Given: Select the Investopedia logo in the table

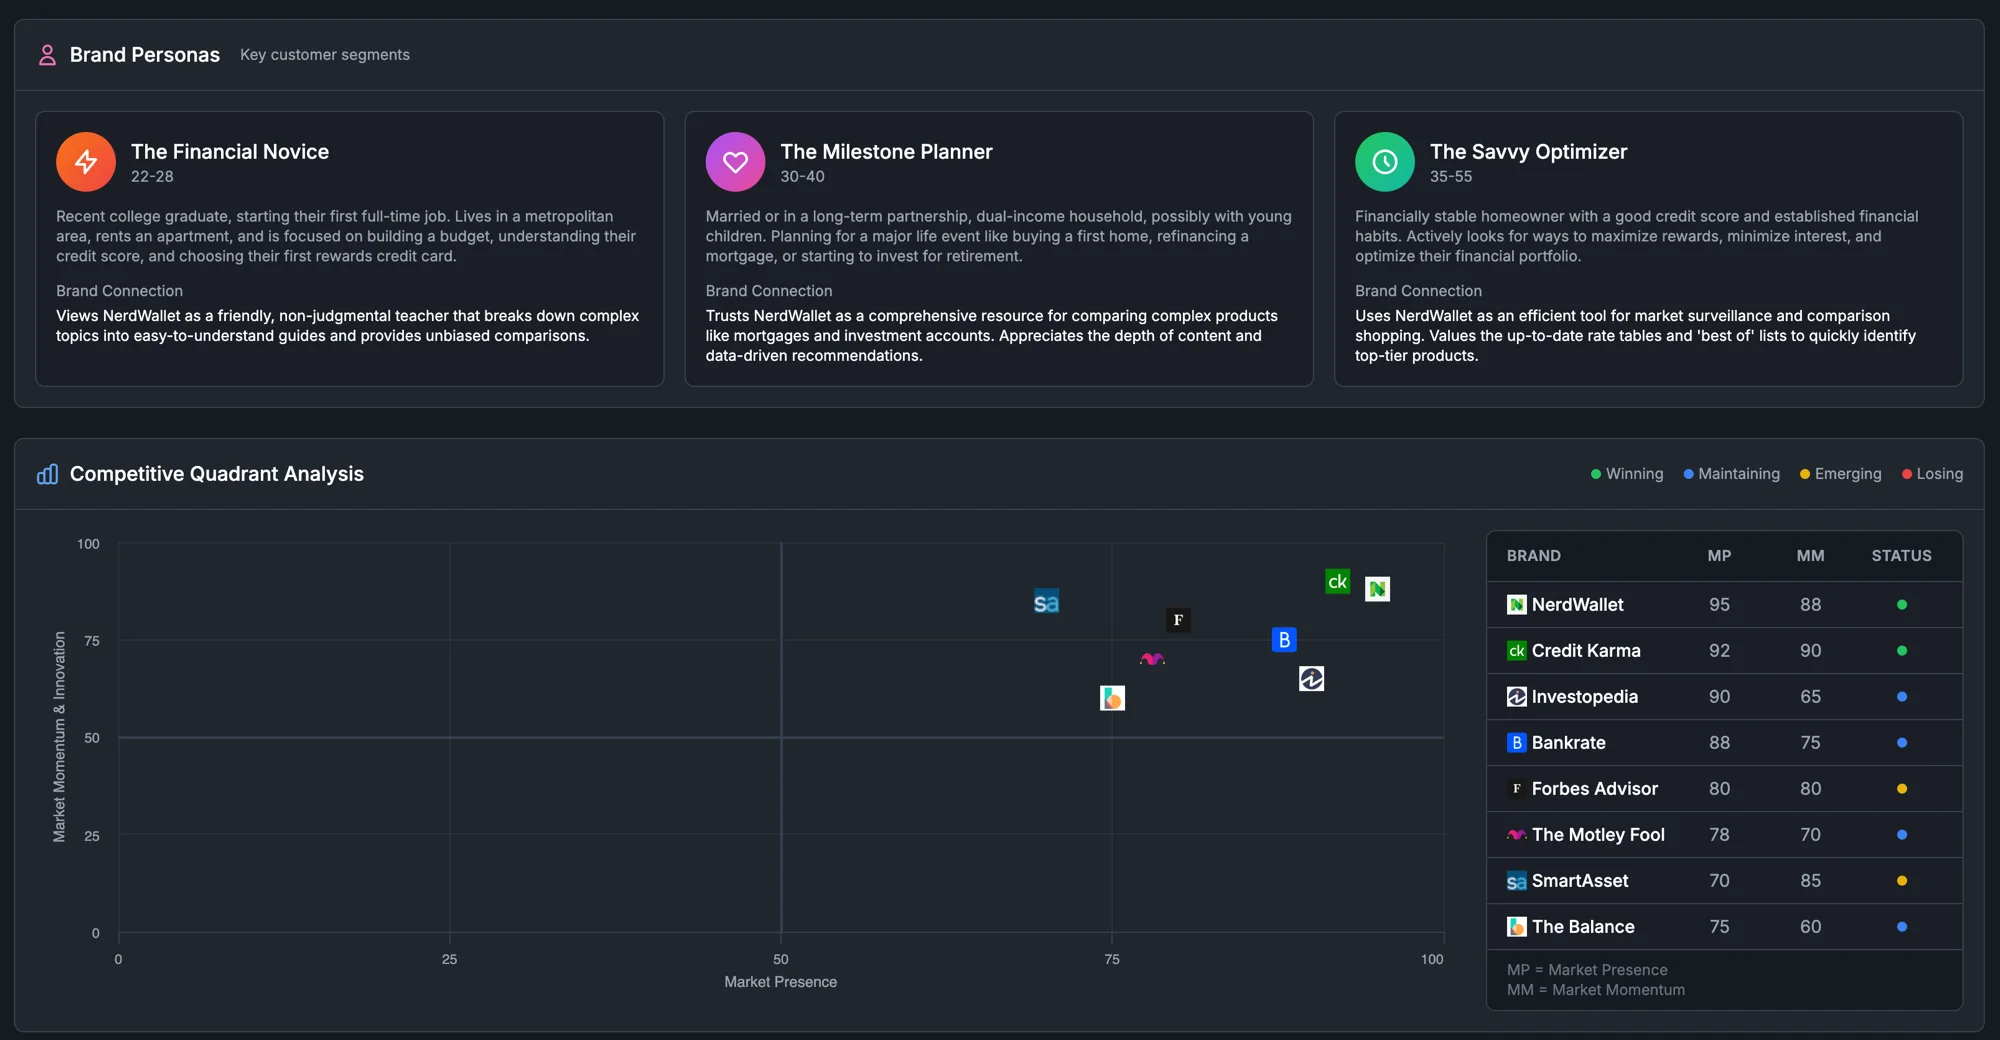Looking at the screenshot, I should 1516,697.
